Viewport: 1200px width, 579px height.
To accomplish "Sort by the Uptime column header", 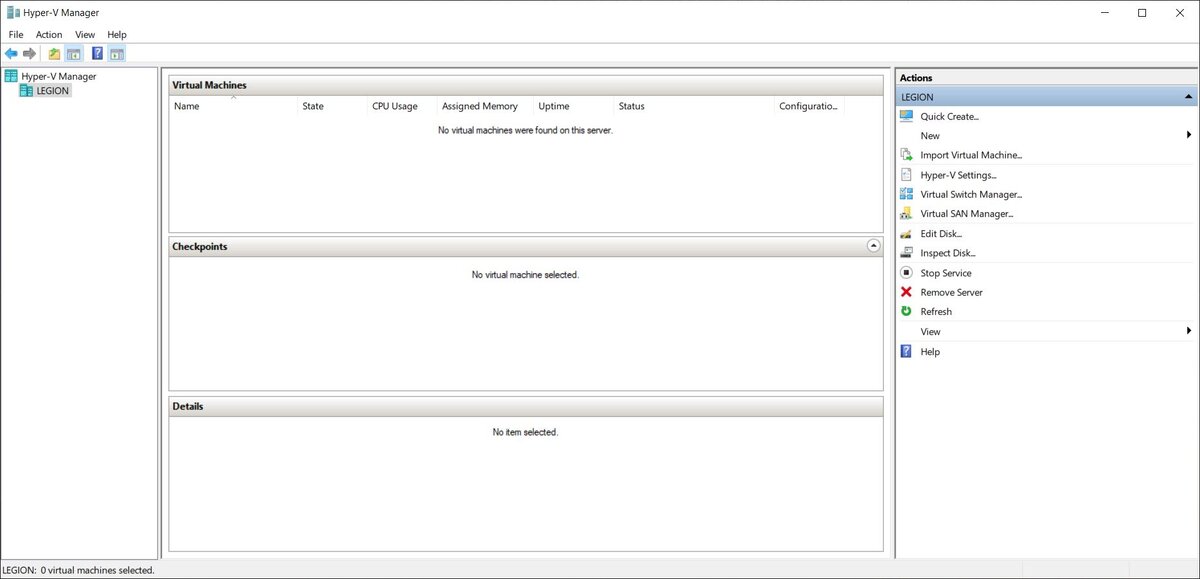I will (x=573, y=106).
